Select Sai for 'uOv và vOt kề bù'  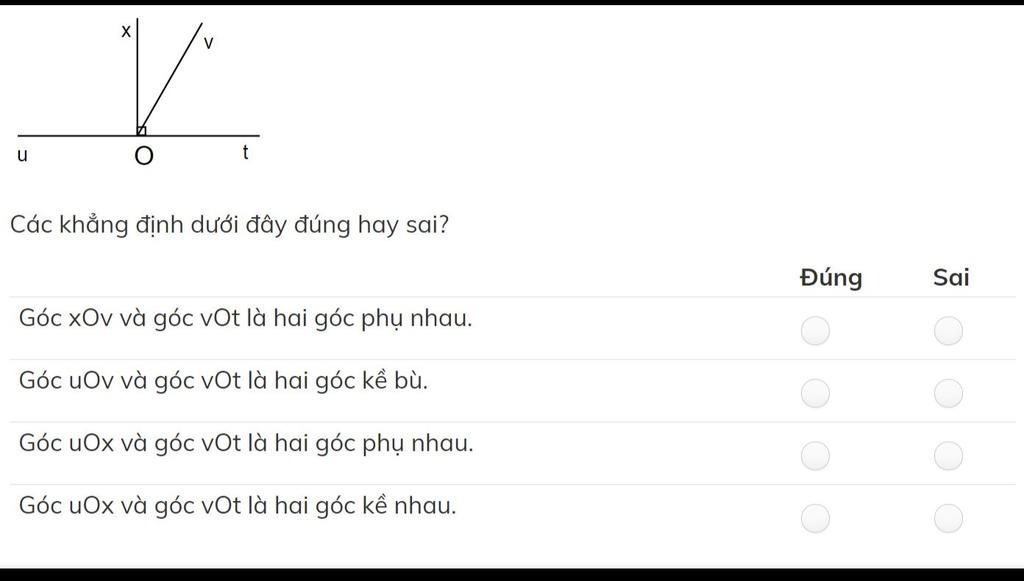[948, 394]
